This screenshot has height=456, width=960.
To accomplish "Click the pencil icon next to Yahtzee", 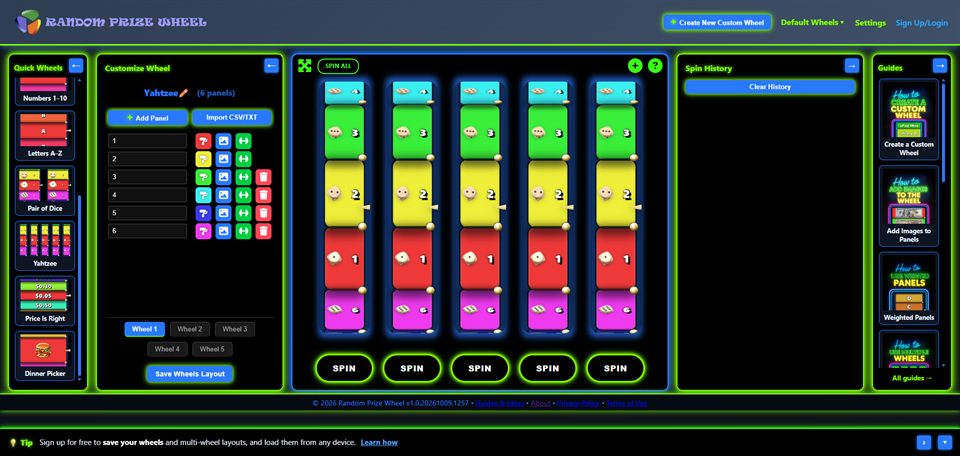I will (184, 93).
